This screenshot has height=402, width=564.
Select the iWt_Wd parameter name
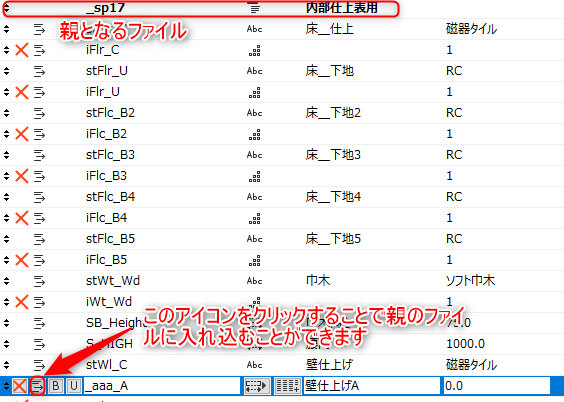point(109,302)
